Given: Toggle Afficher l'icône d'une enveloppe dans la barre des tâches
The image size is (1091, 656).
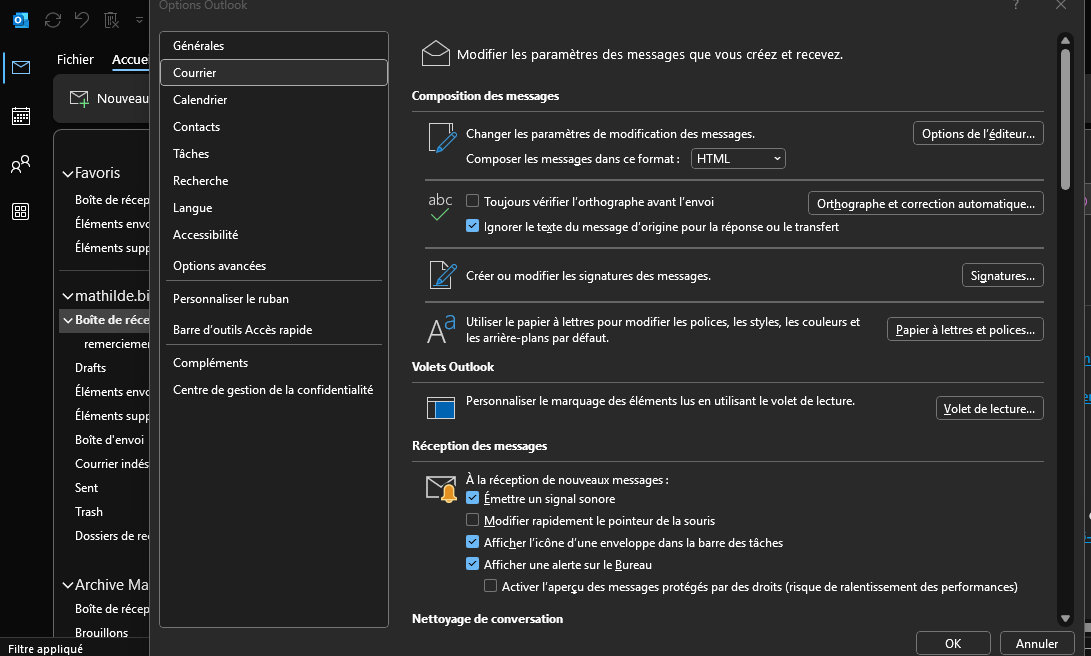Looking at the screenshot, I should click(x=472, y=542).
